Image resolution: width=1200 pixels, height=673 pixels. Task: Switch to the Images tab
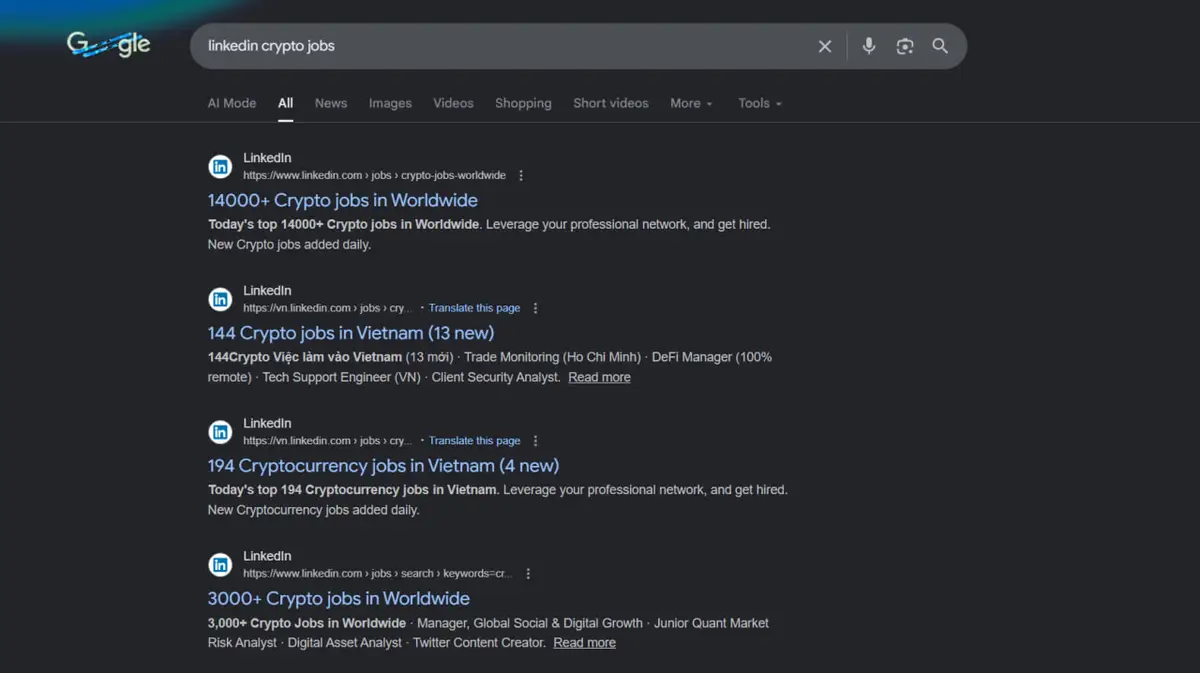pyautogui.click(x=390, y=103)
